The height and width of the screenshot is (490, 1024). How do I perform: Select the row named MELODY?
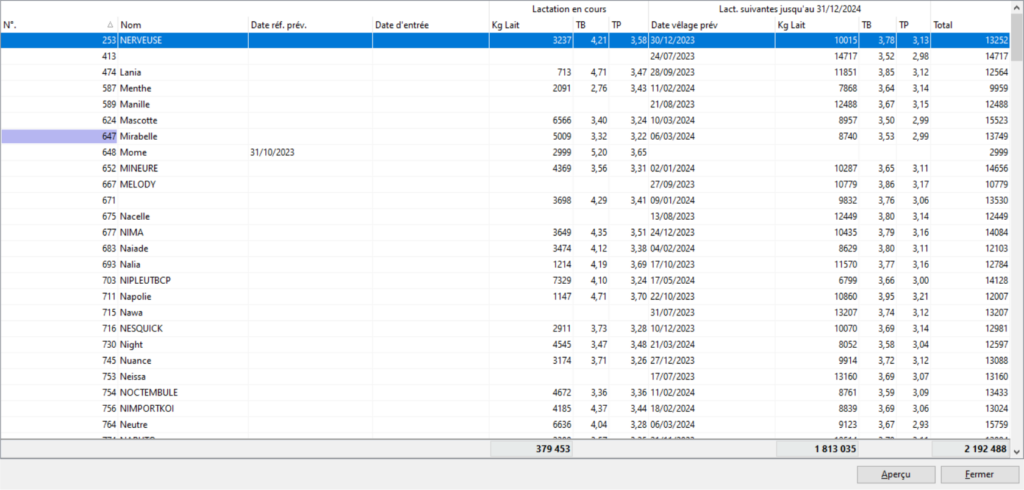[x=506, y=184]
